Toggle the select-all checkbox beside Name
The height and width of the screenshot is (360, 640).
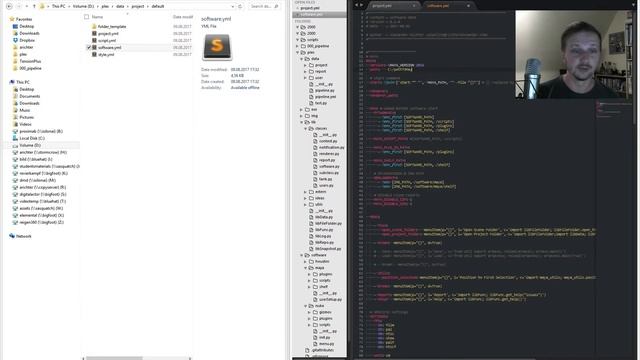(x=87, y=17)
